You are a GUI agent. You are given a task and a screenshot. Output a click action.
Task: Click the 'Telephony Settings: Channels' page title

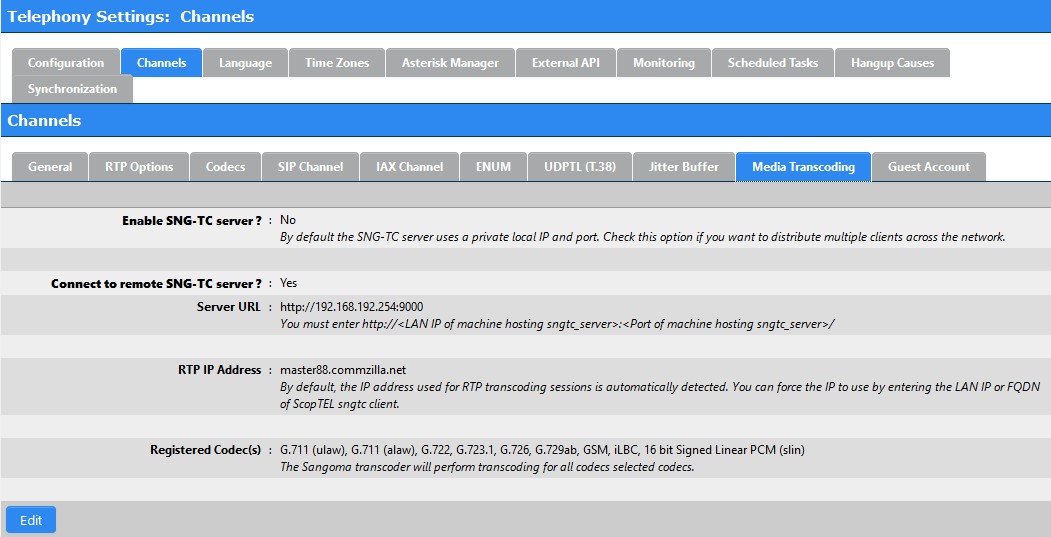click(x=131, y=17)
